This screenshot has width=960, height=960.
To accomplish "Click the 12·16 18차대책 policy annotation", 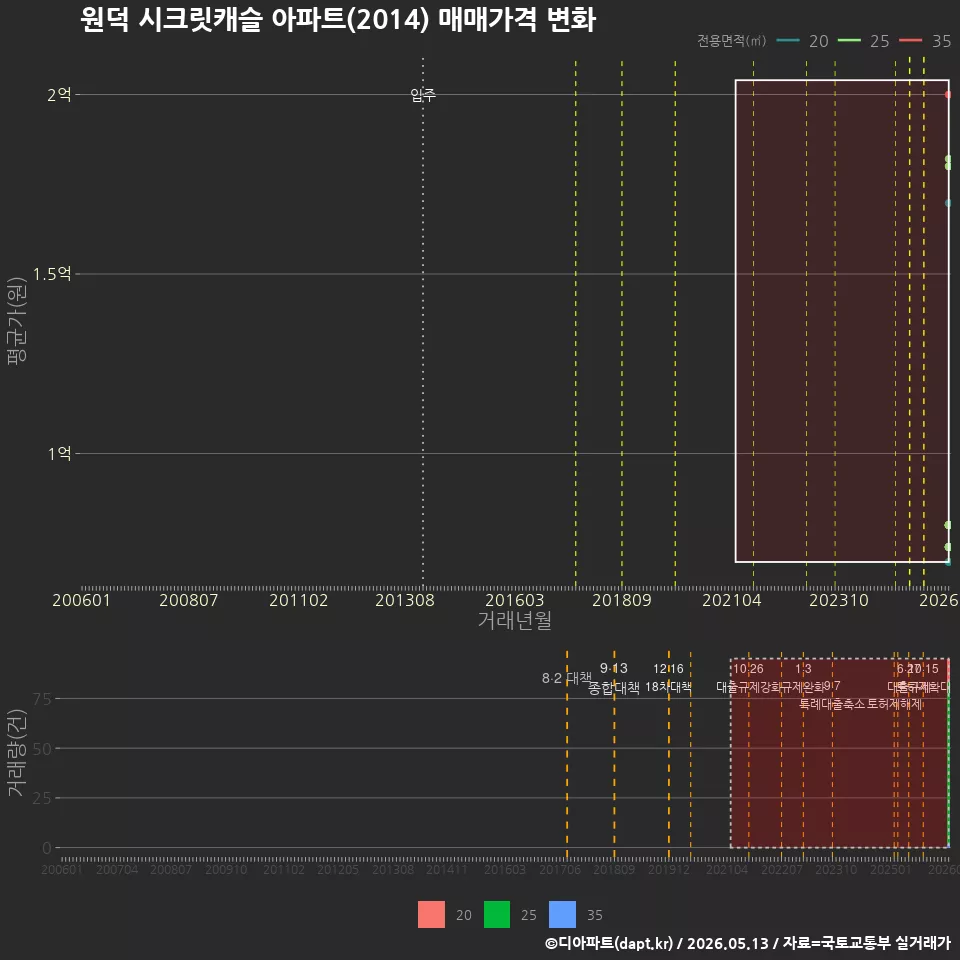I will (x=668, y=678).
